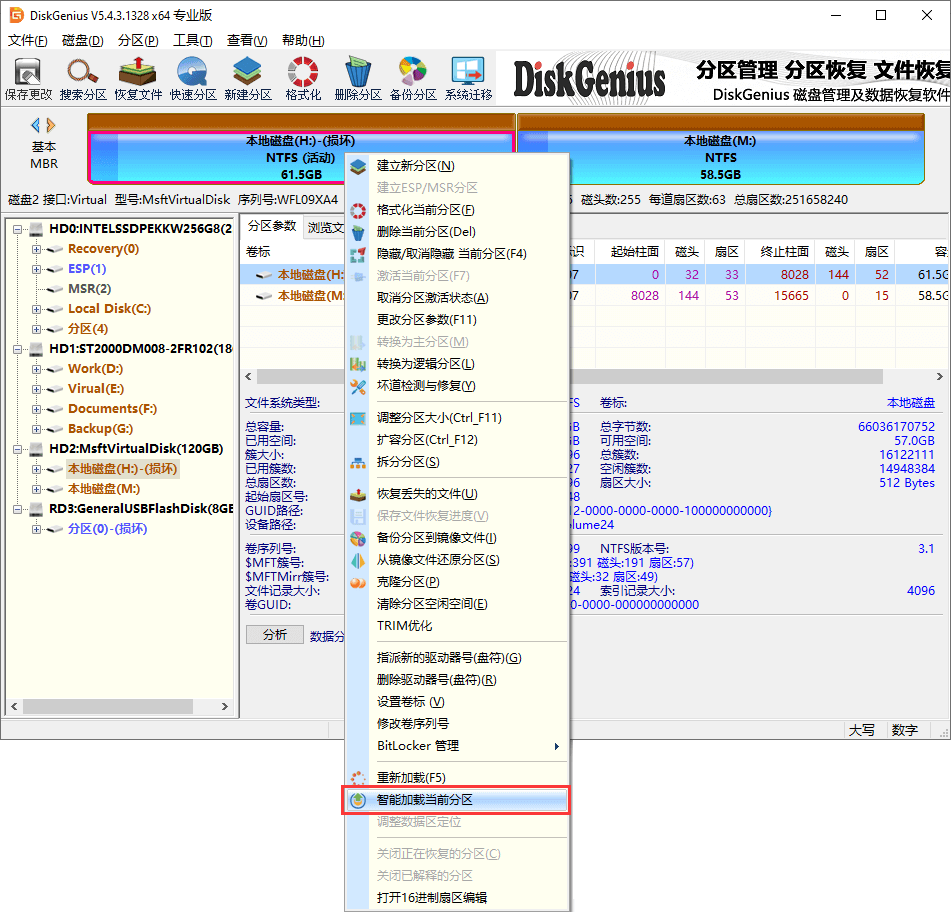Viewport: 951px width, 912px height.
Task: Switch to the 分区参数 tab
Action: pos(272,226)
